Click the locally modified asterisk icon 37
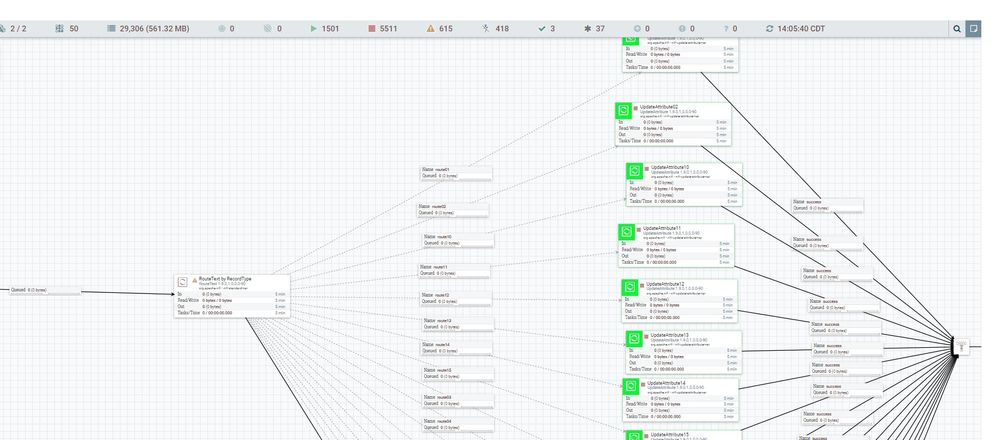This screenshot has height=440, width=998. point(587,29)
